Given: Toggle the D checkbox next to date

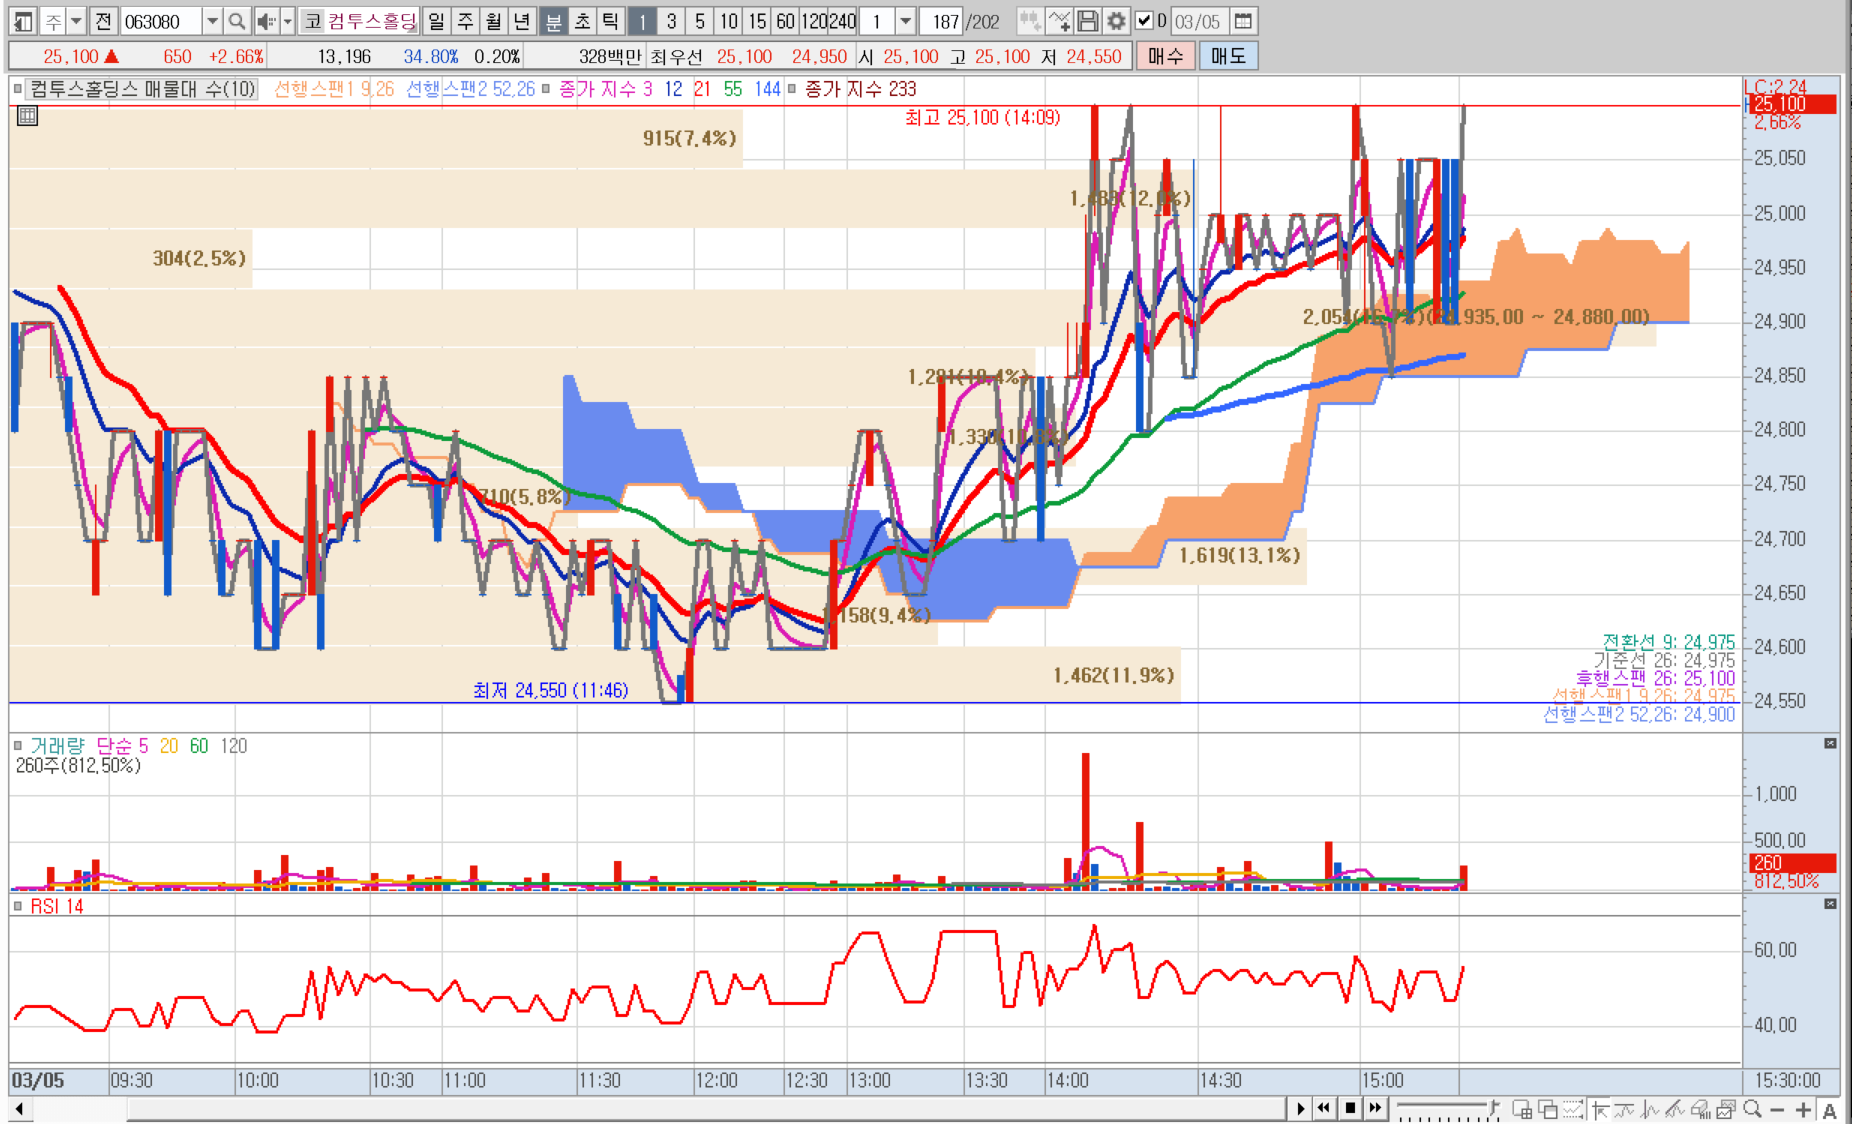Looking at the screenshot, I should pos(1144,21).
